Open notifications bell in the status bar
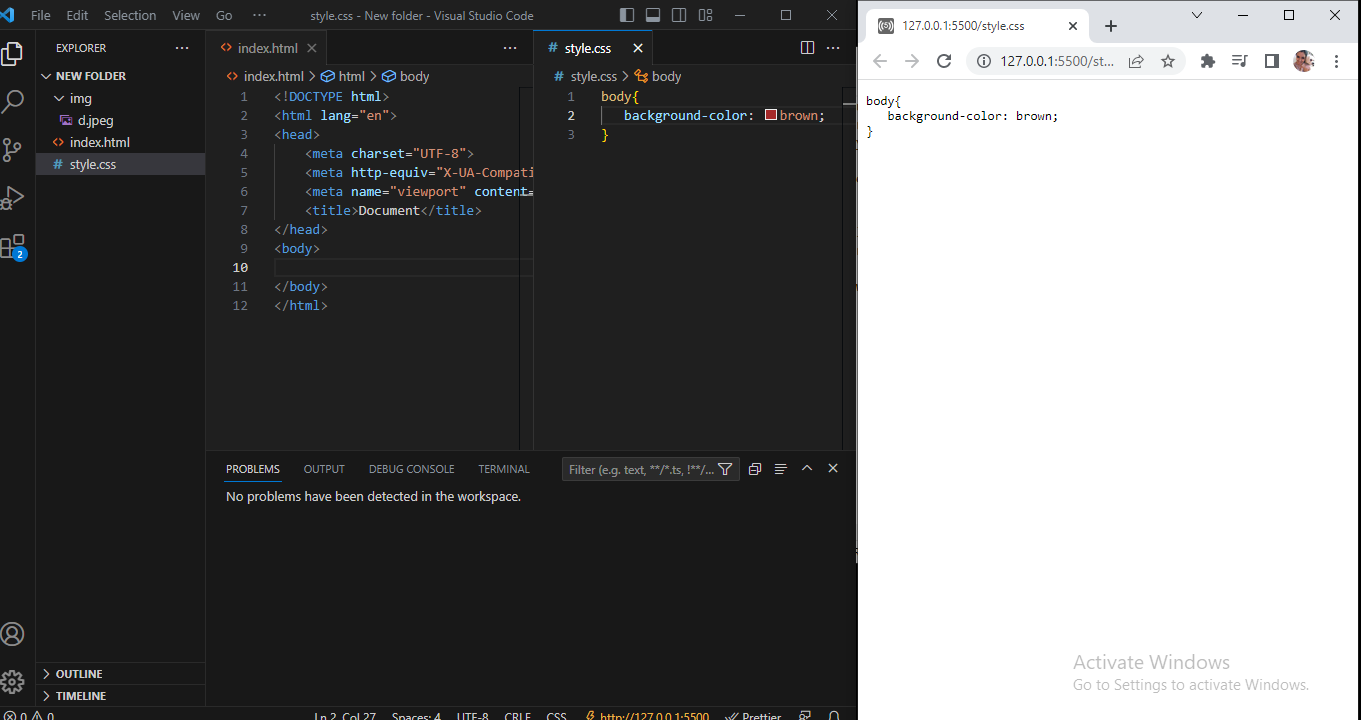This screenshot has height=720, width=1361. pos(834,715)
